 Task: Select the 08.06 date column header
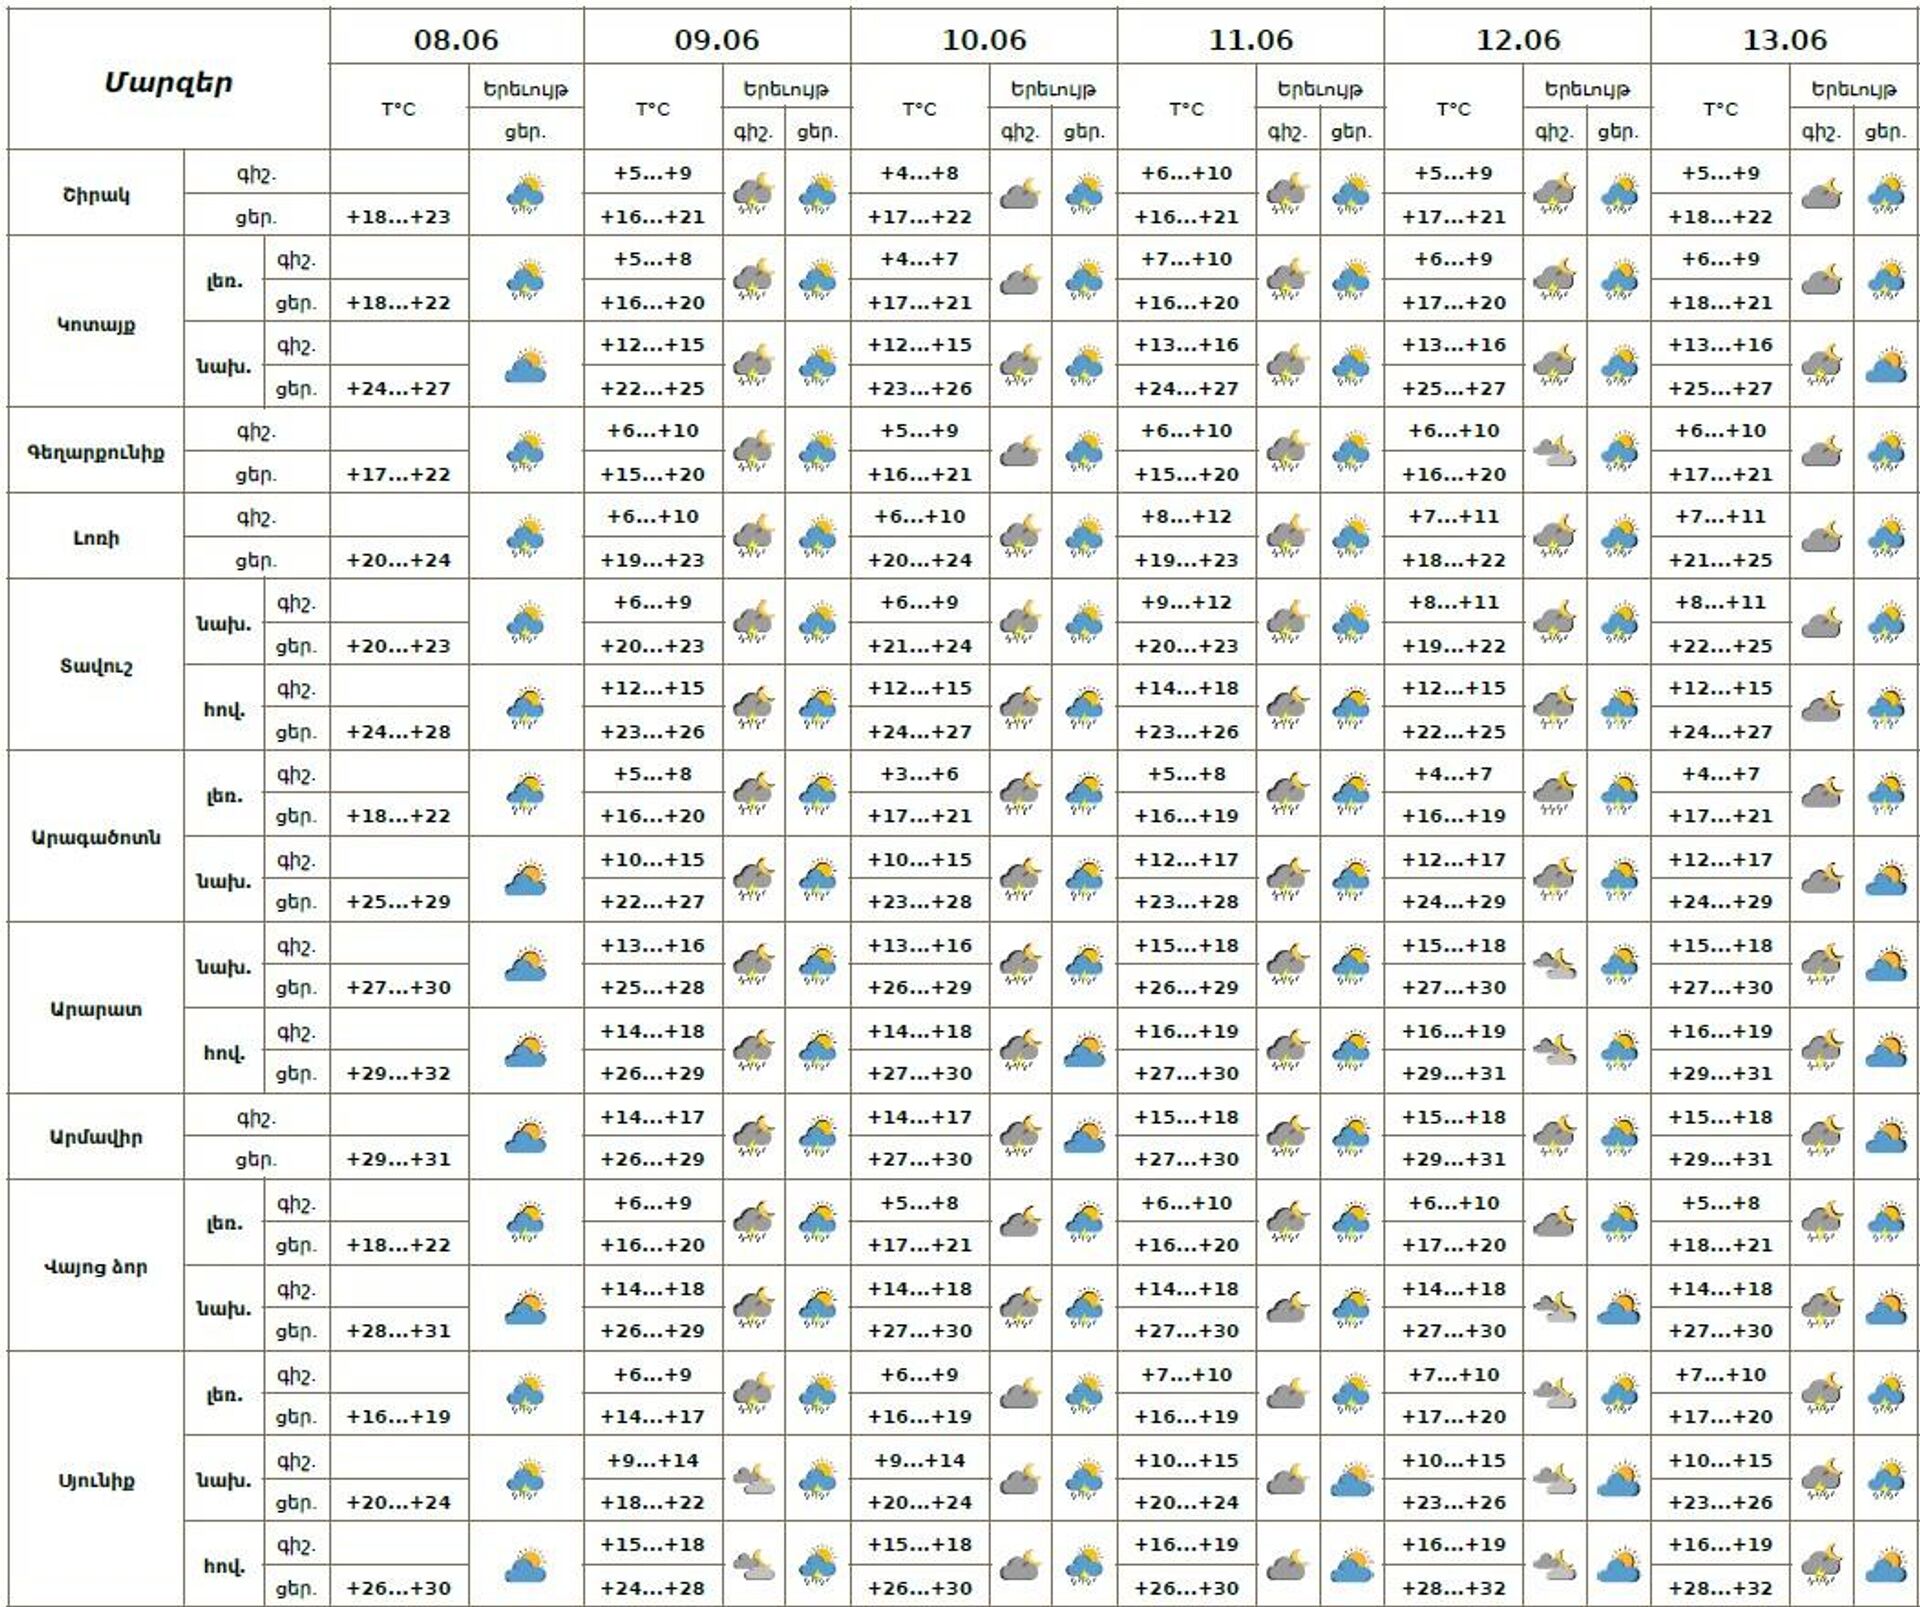tap(456, 40)
